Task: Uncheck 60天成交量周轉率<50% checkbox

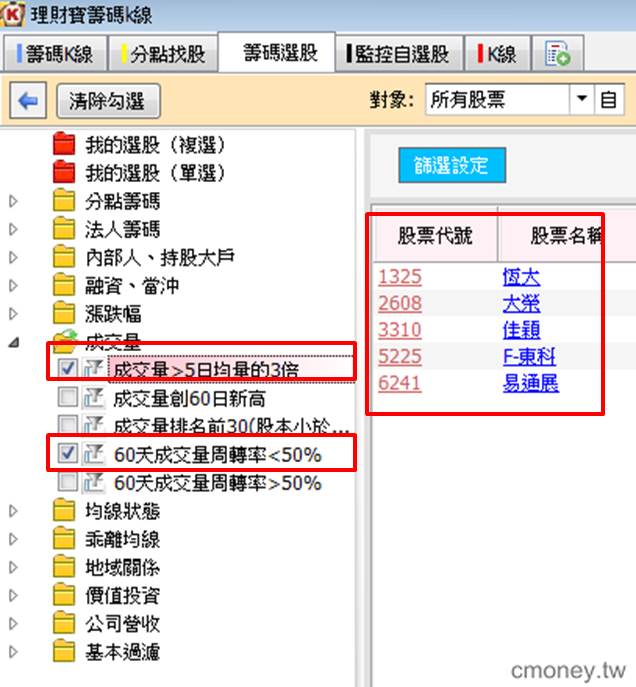Action: tap(67, 453)
